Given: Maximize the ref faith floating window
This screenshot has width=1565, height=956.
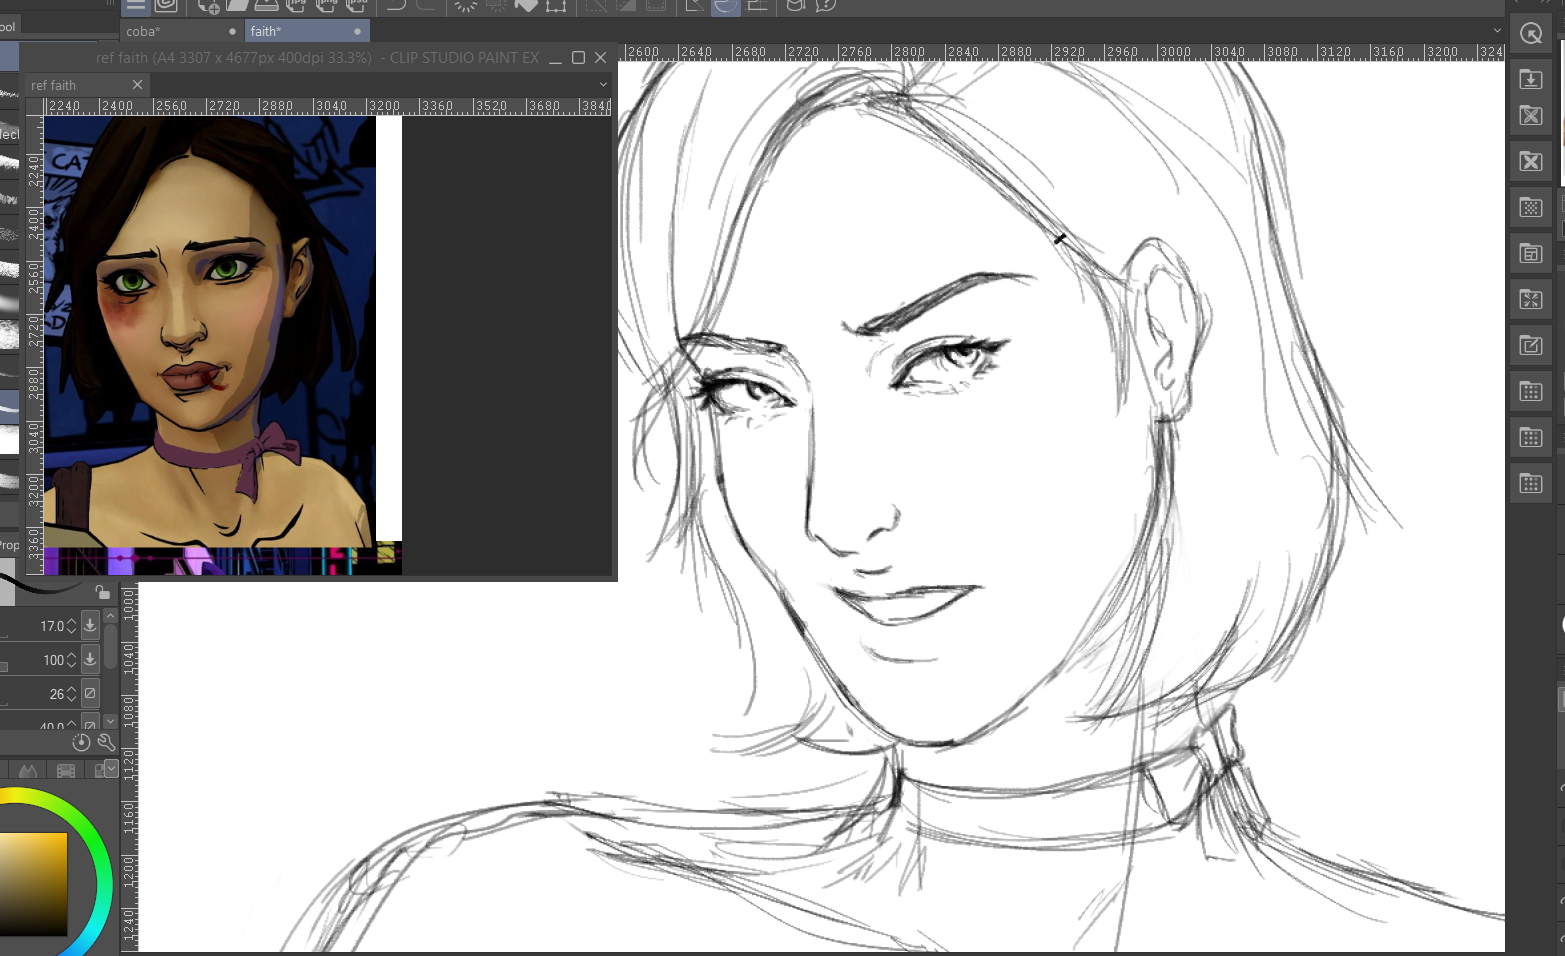Looking at the screenshot, I should click(x=578, y=58).
